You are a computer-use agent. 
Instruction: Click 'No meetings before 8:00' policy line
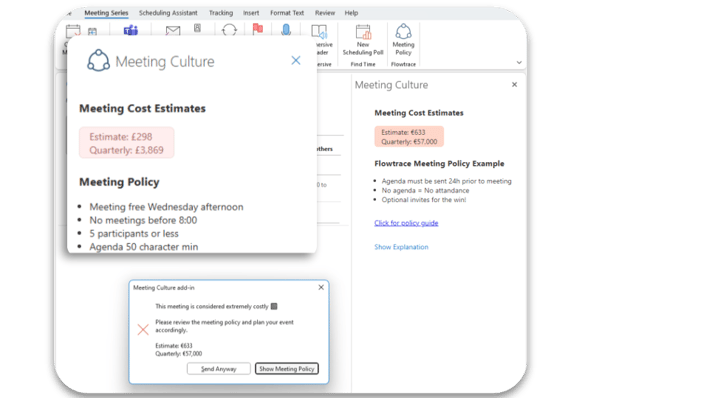(143, 220)
